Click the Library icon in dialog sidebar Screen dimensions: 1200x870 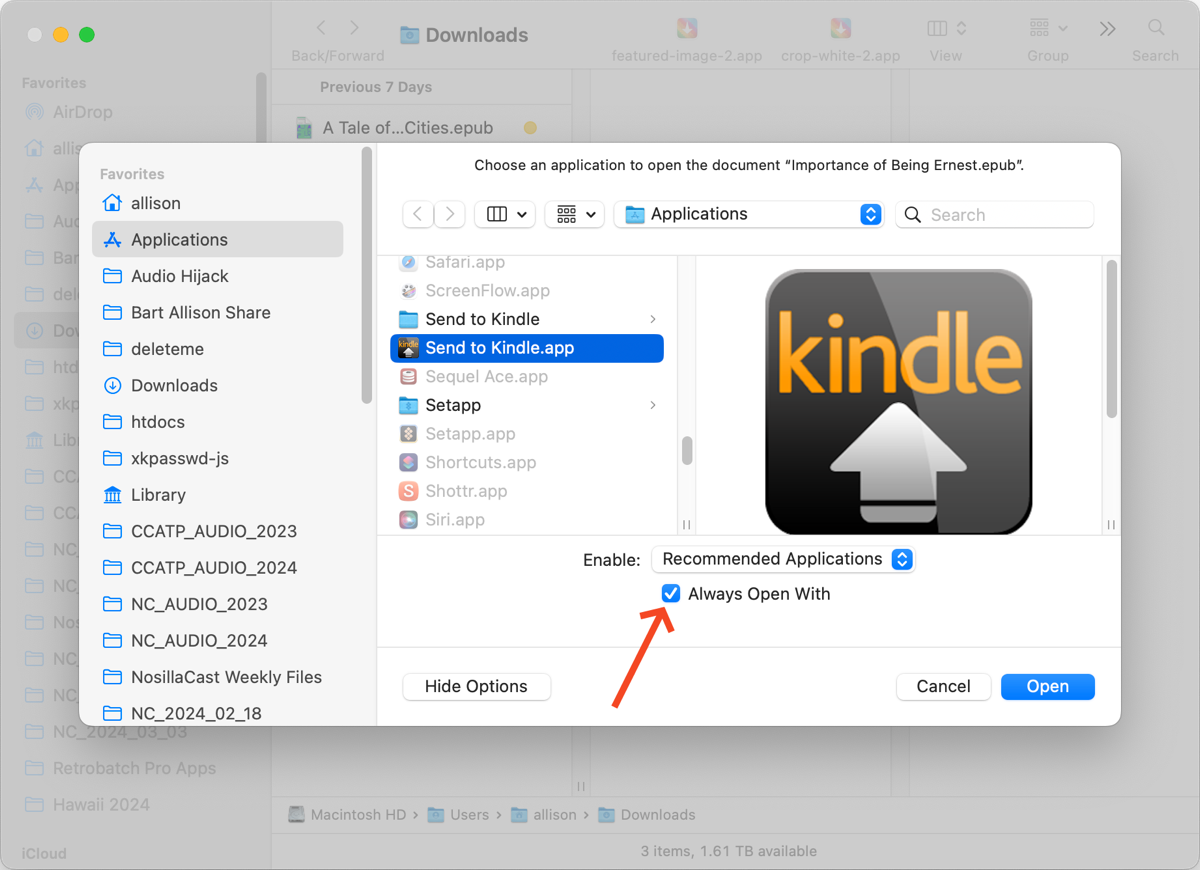113,495
